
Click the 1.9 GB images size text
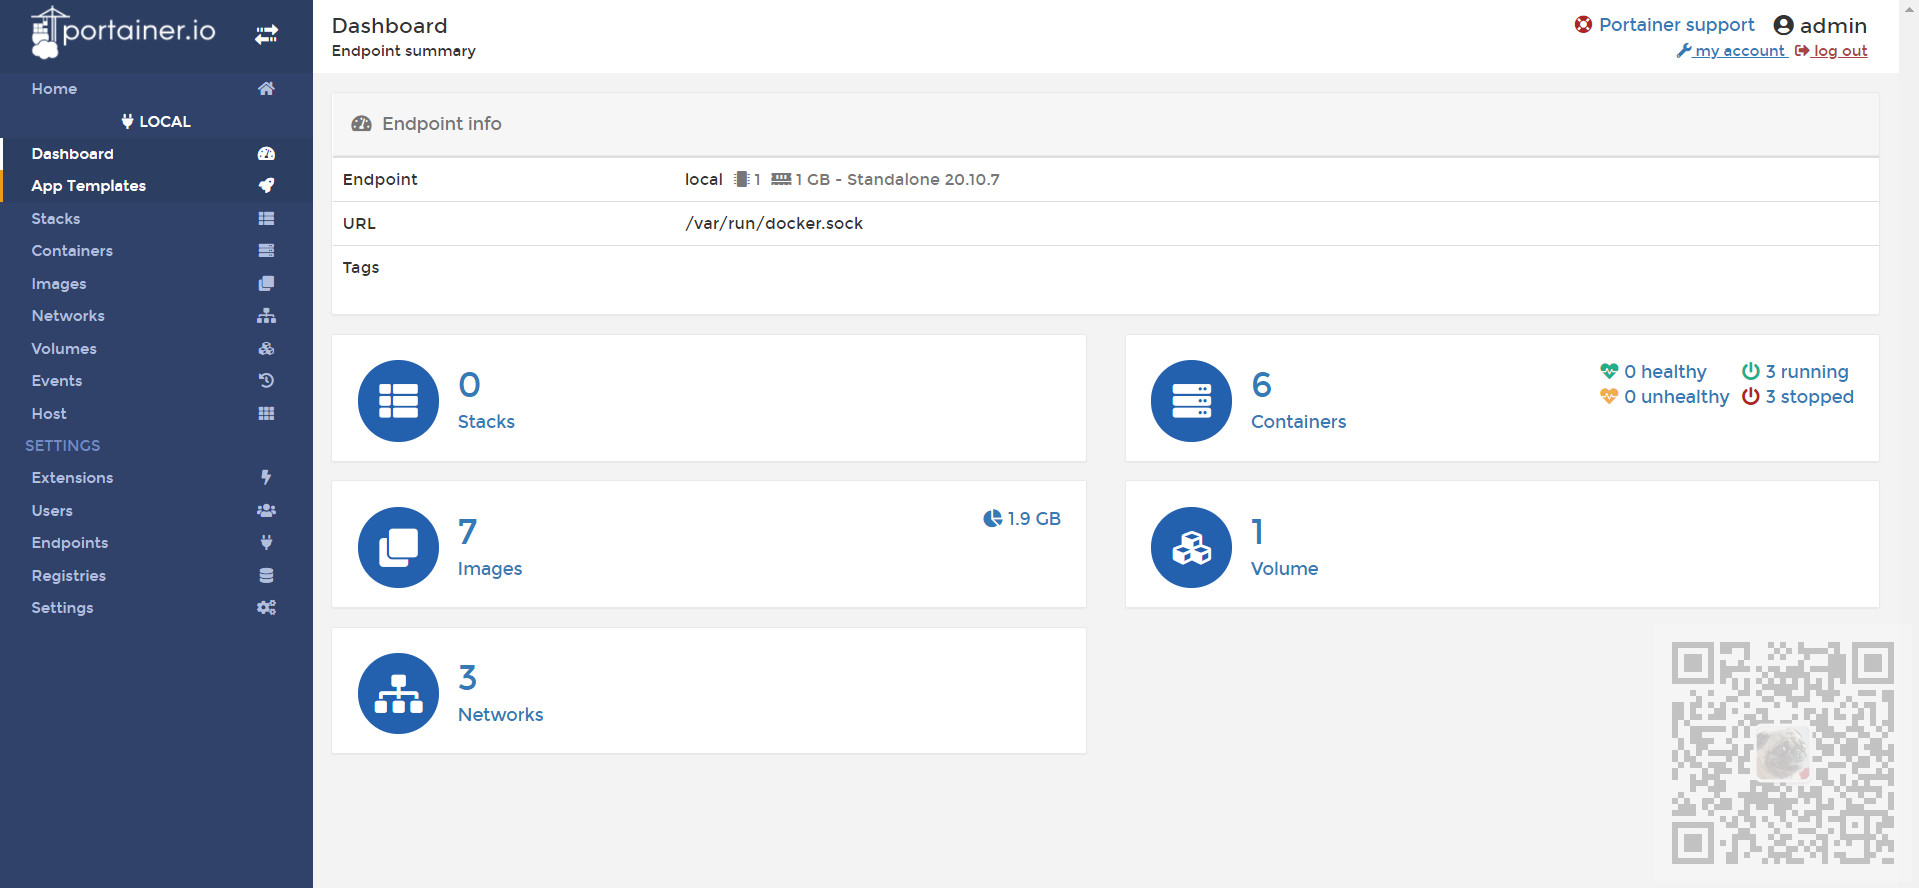pos(1034,518)
